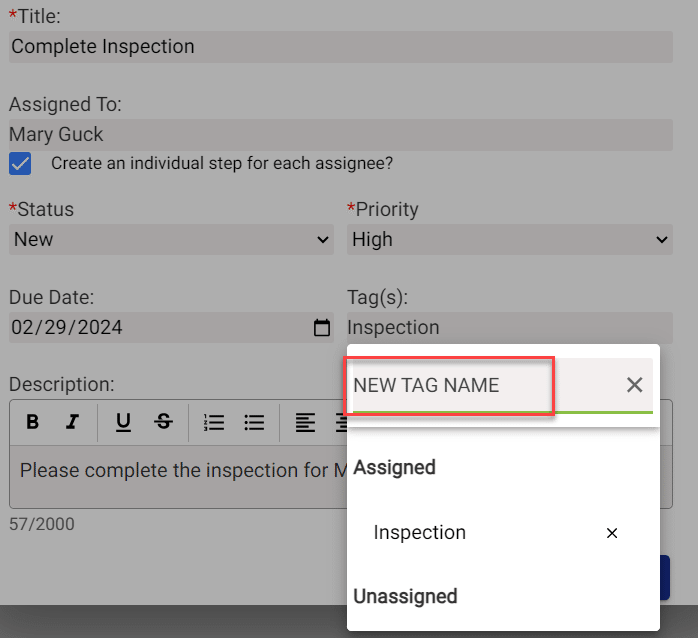Click the 57/2000 character counter
This screenshot has height=638, width=698.
point(42,524)
